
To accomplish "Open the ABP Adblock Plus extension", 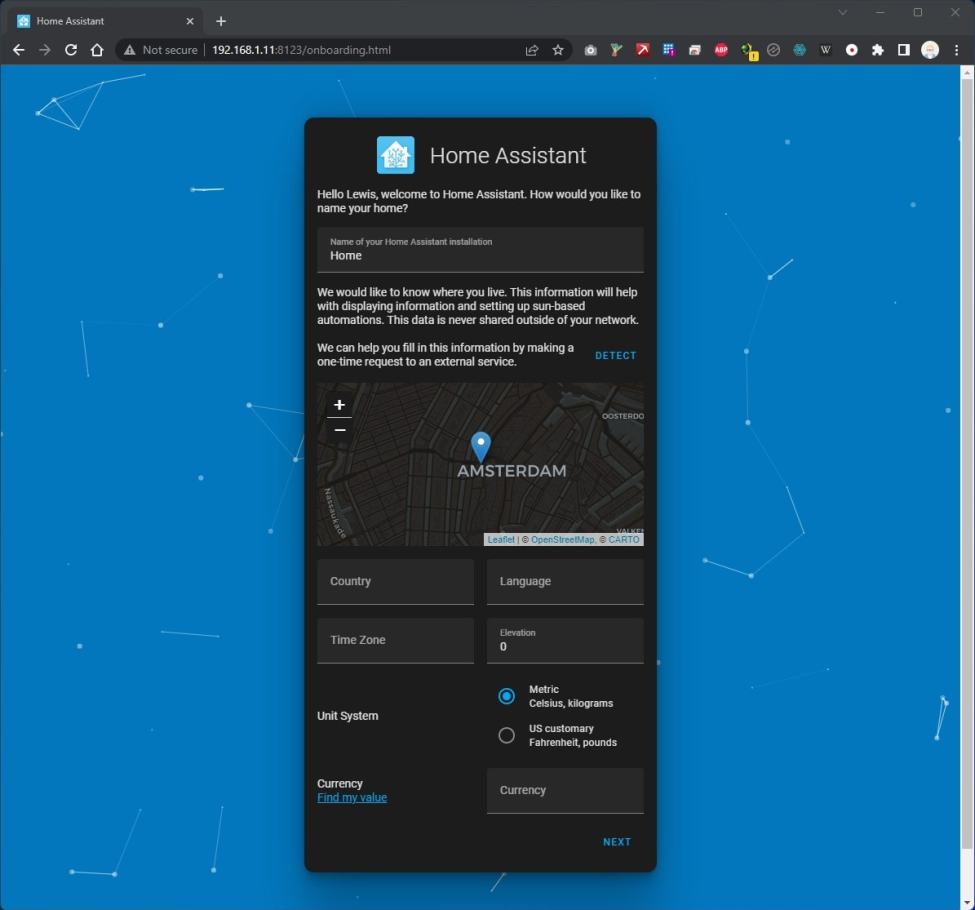I will pyautogui.click(x=721, y=50).
